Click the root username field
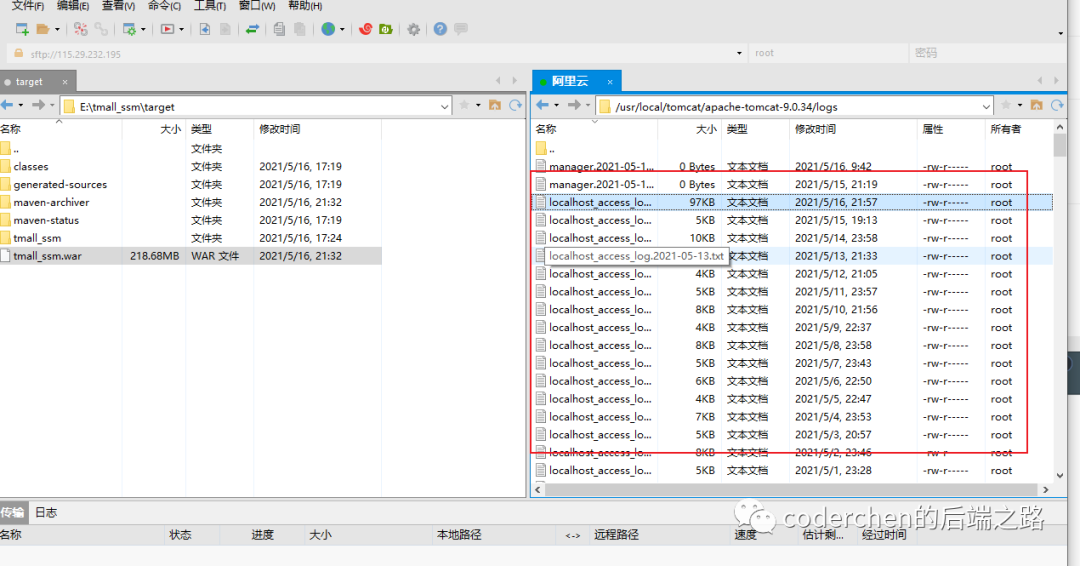Viewport: 1080px width, 566px height. pos(829,53)
